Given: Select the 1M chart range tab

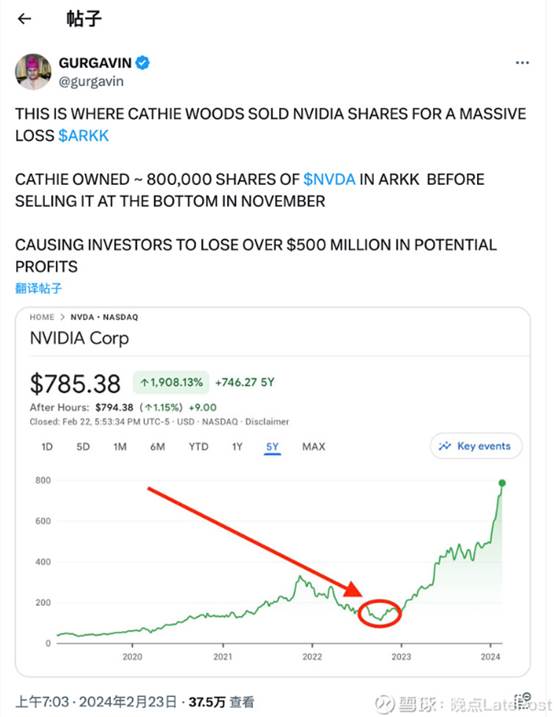Looking at the screenshot, I should click(x=120, y=446).
